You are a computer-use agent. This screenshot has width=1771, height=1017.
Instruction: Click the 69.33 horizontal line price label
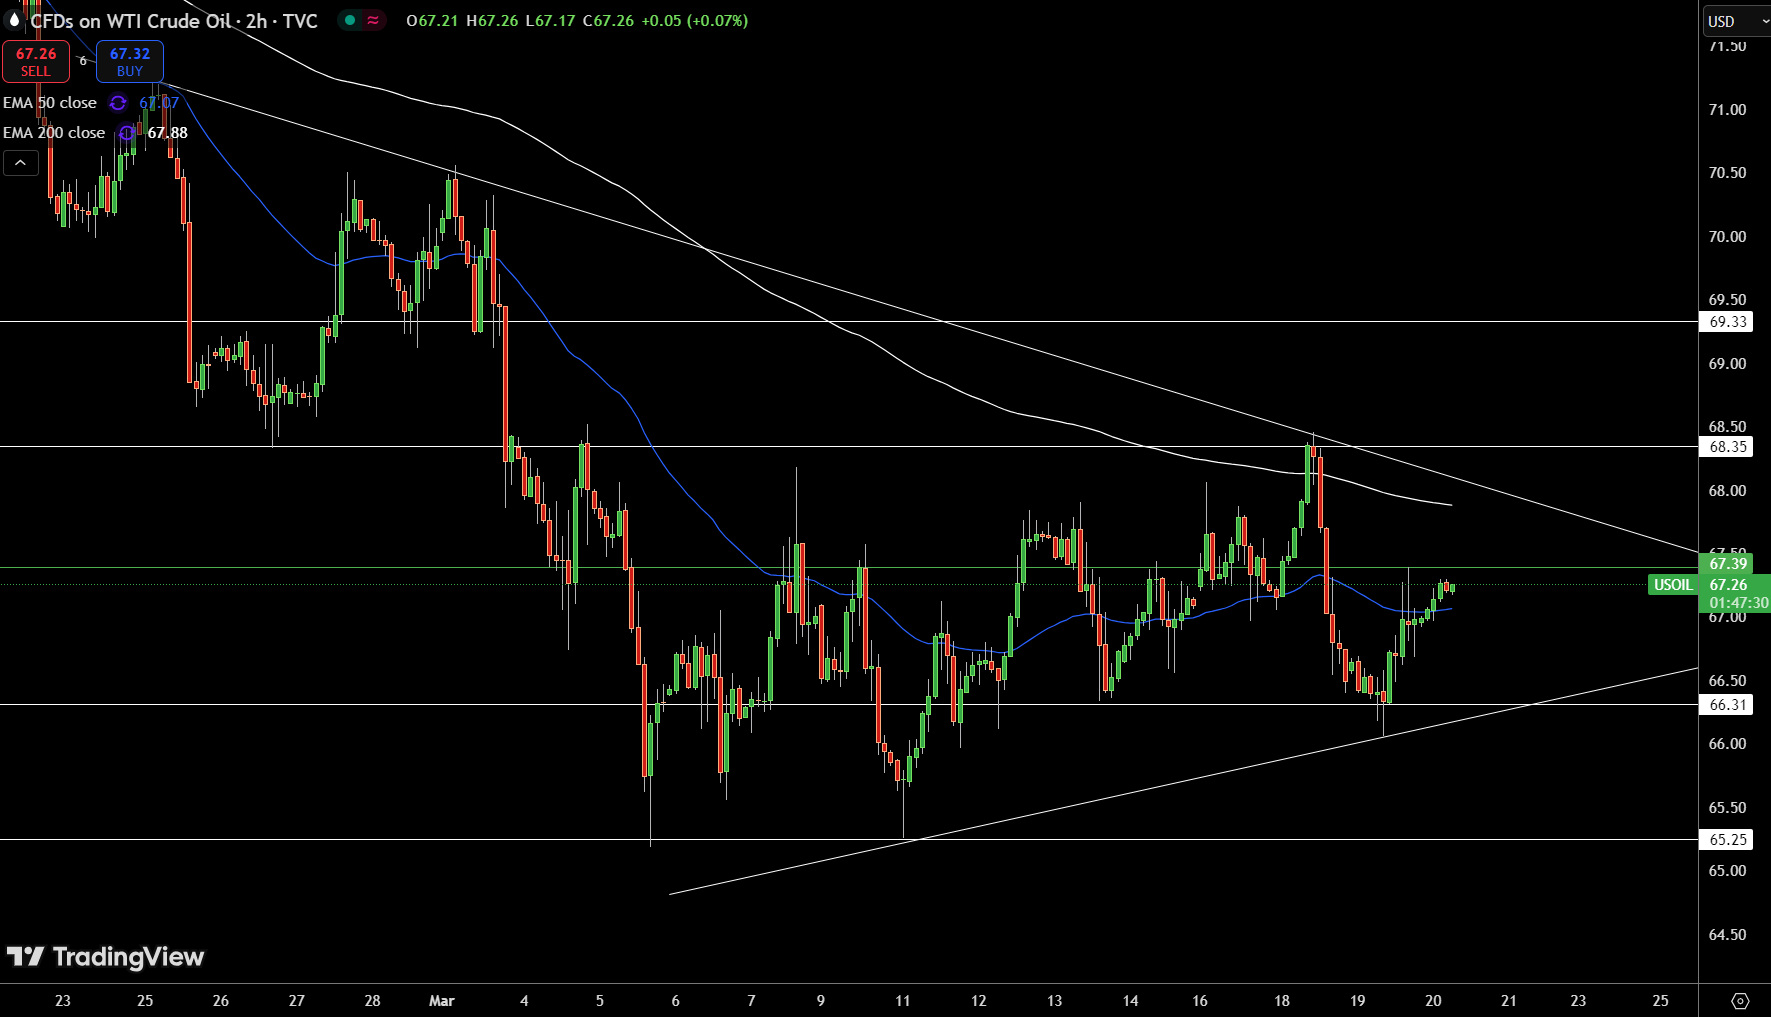[x=1727, y=322]
